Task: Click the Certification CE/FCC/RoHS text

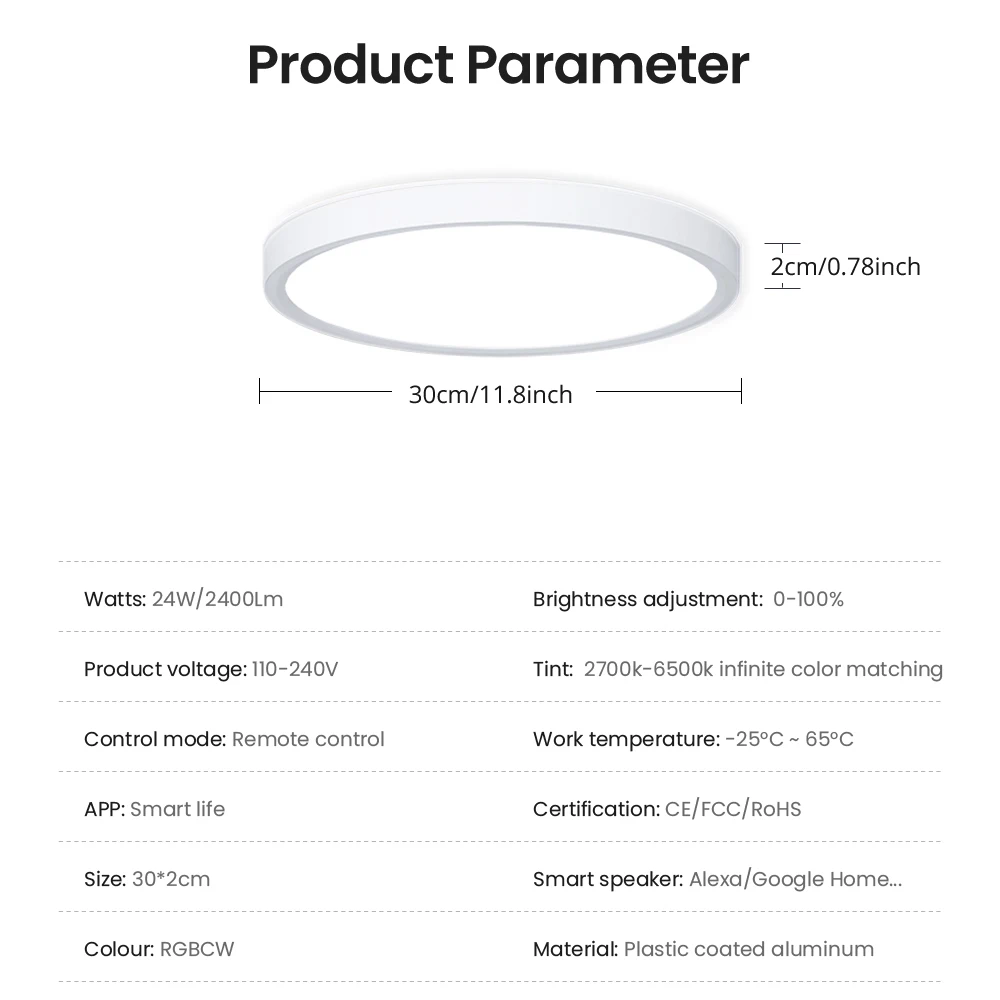Action: (x=667, y=809)
